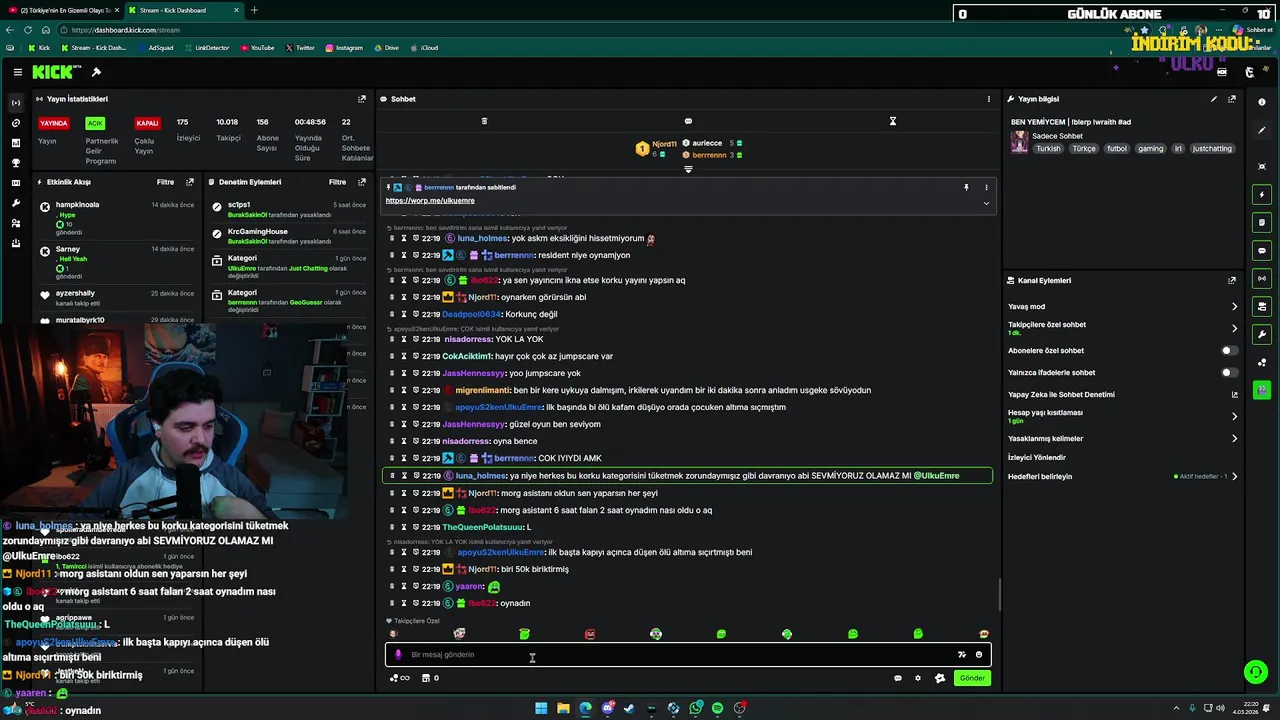Open Spotify from the taskbar
1280x720 pixels.
(717, 708)
